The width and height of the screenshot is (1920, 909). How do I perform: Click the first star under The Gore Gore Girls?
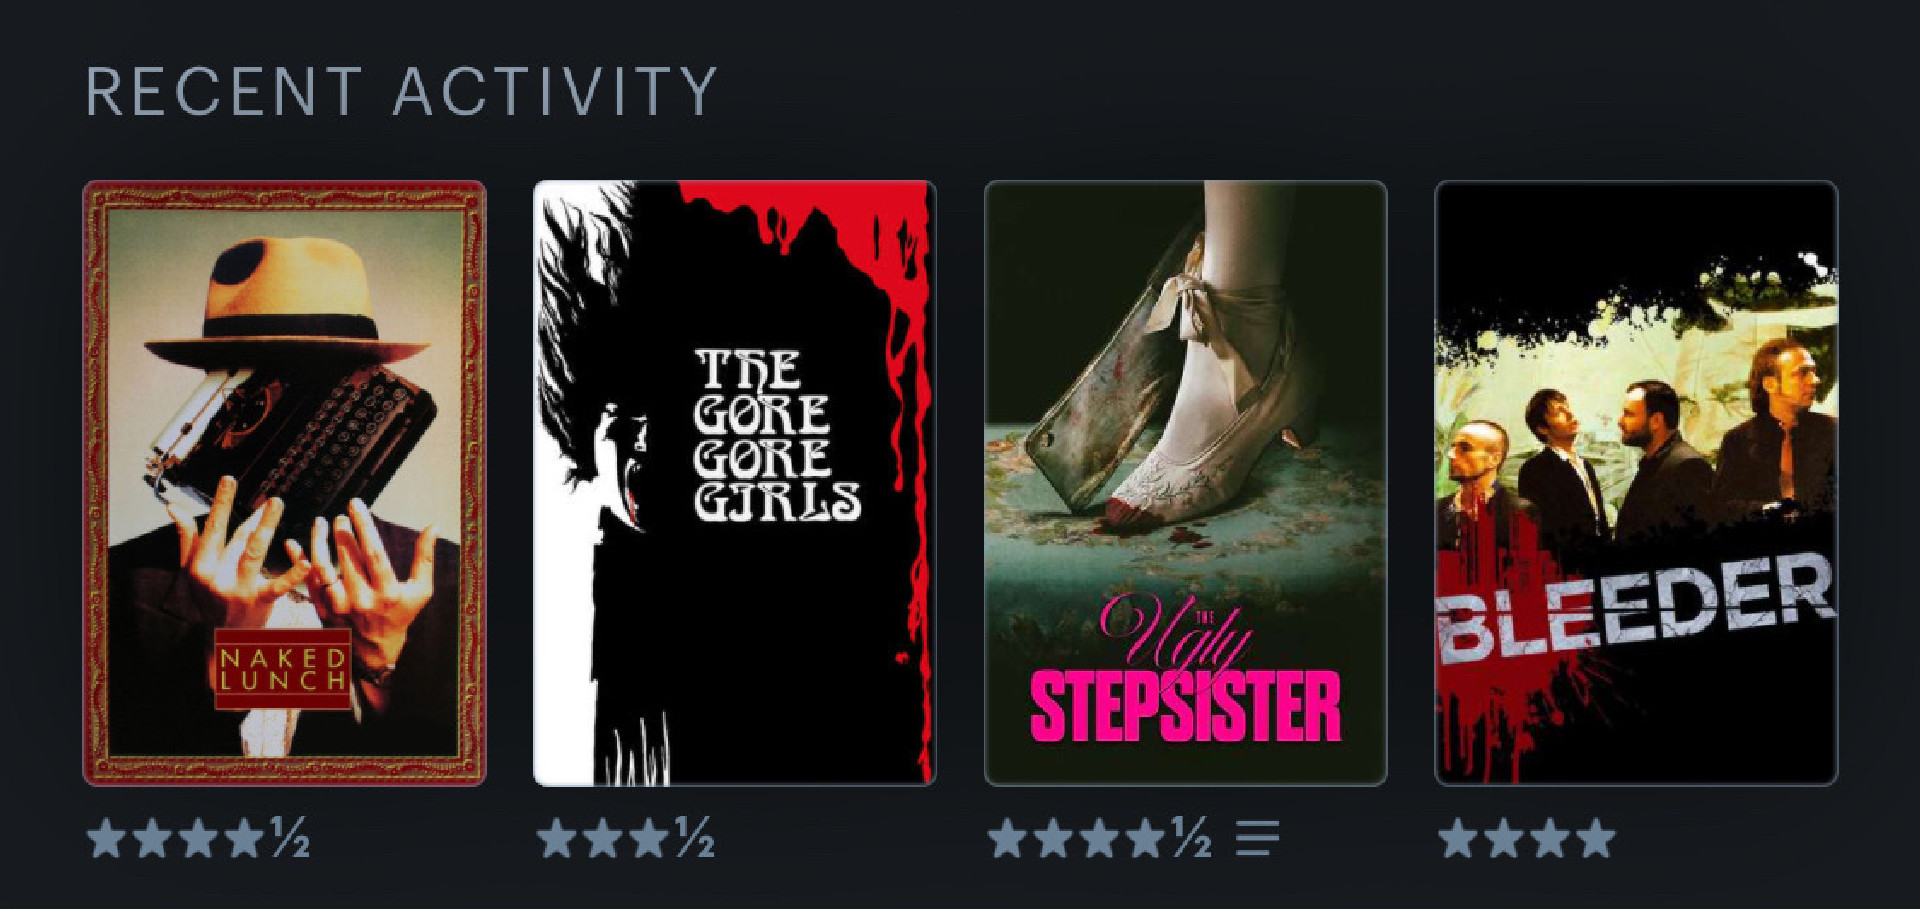557,838
